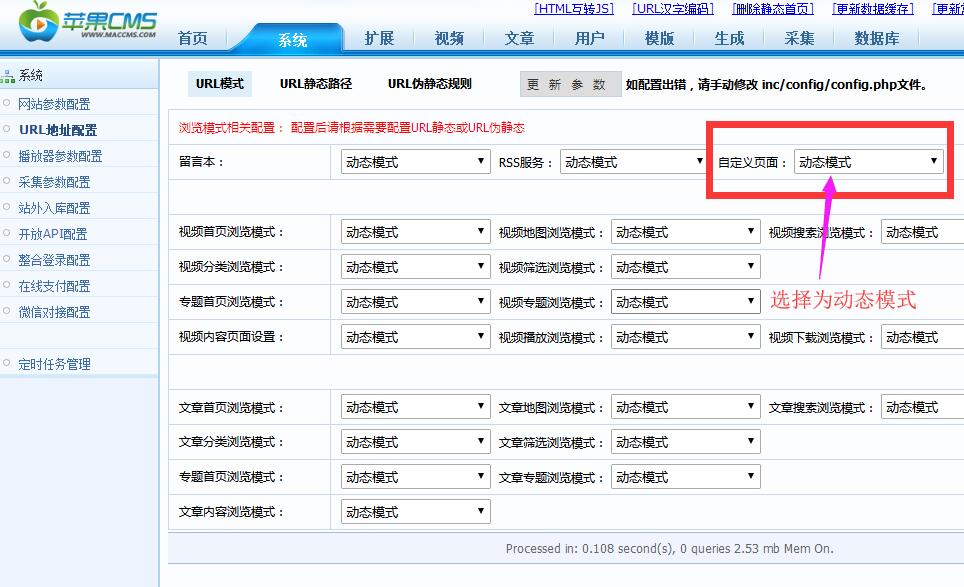Select 播放器参数配置 in the sidebar
Viewport: 964px width, 587px height.
(x=60, y=155)
